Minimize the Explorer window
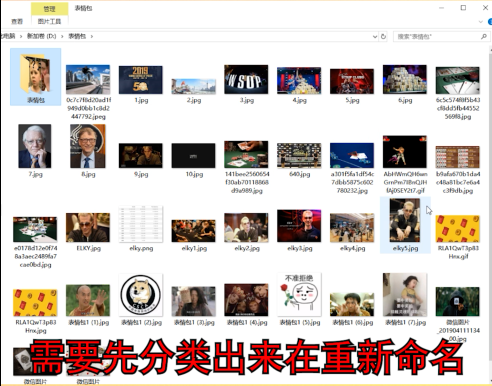Screen dimensions: 492x386 (x=441, y=8)
